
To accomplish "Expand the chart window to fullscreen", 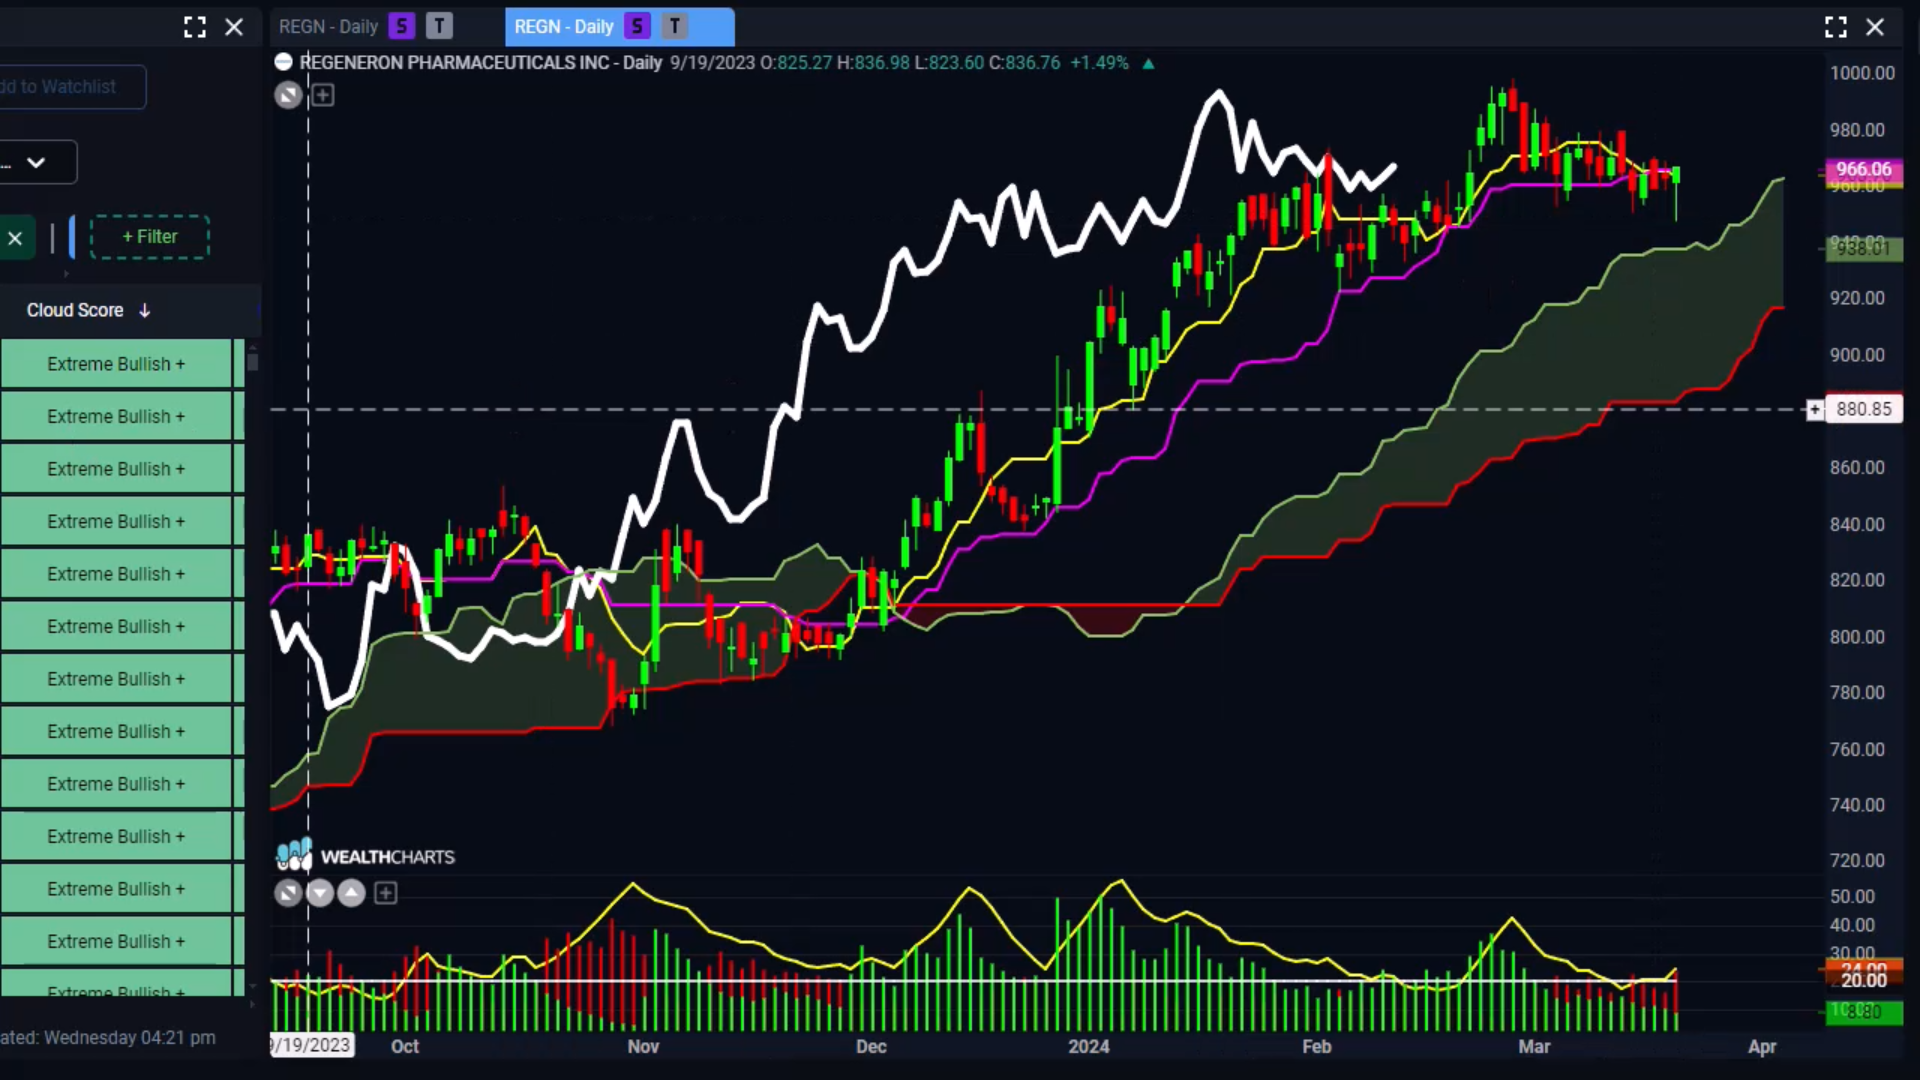I will pos(1836,27).
